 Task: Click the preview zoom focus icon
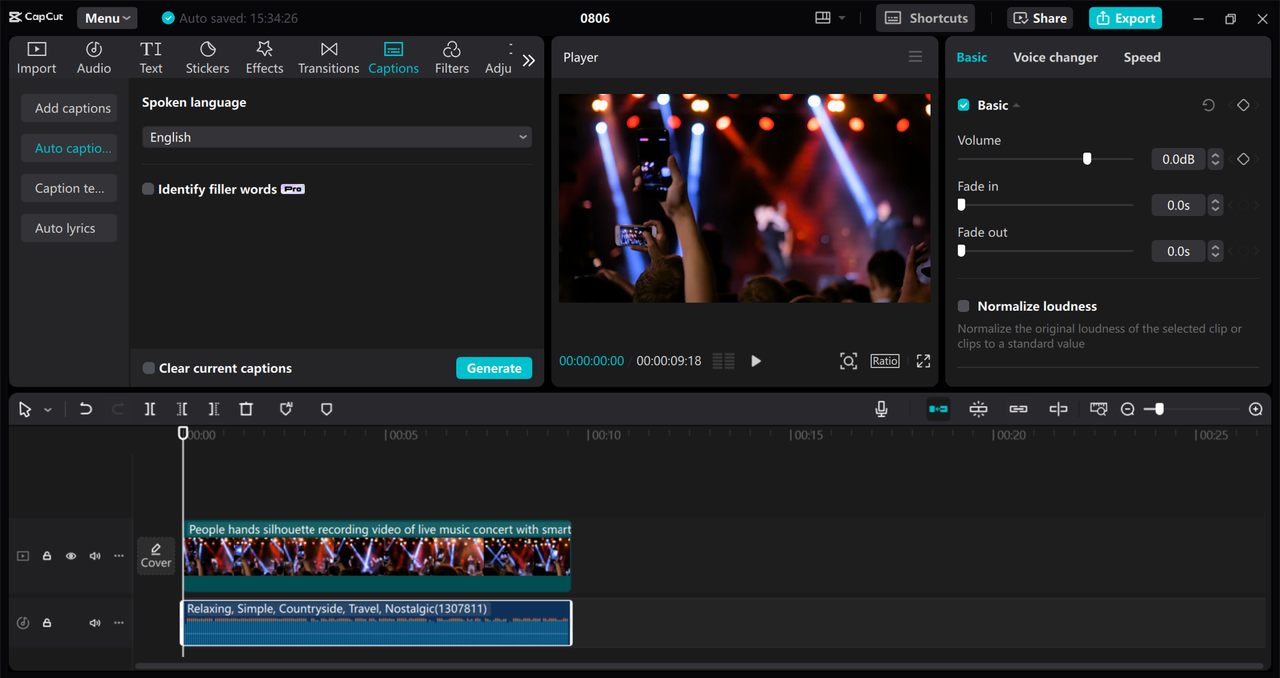pos(848,361)
